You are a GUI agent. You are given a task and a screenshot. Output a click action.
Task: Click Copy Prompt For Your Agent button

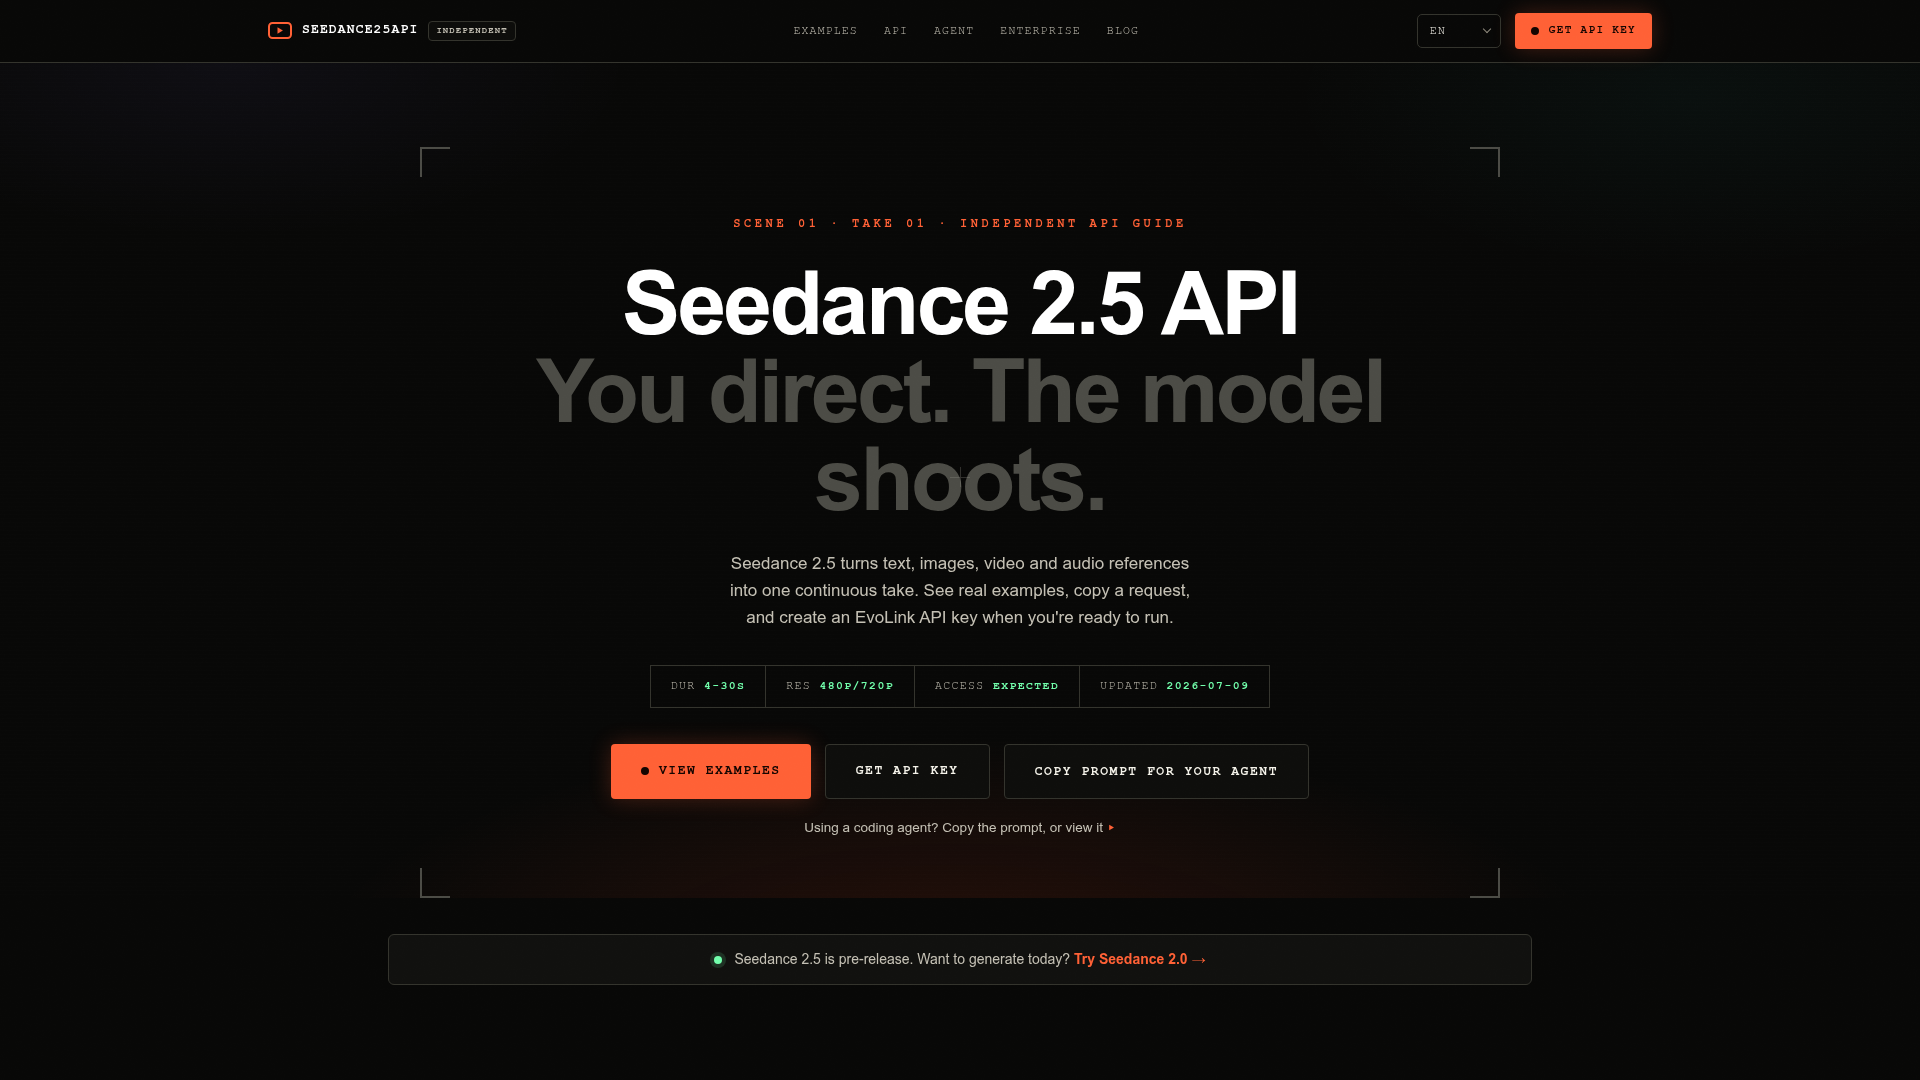click(x=1156, y=771)
